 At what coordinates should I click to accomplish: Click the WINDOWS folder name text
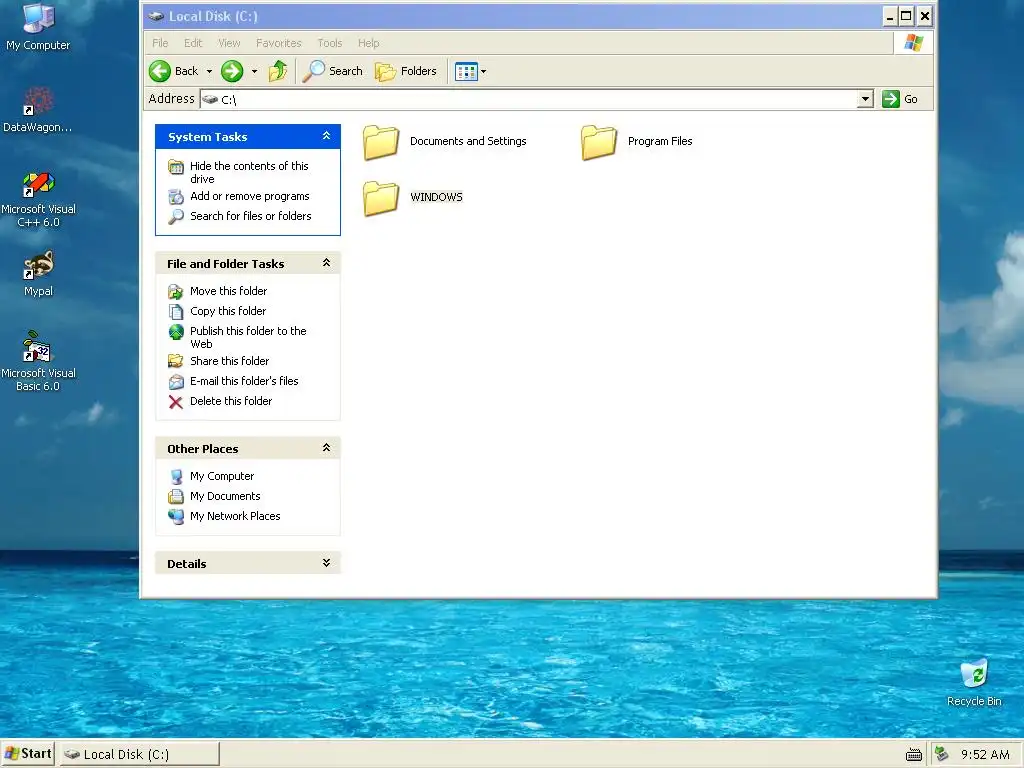pos(436,197)
